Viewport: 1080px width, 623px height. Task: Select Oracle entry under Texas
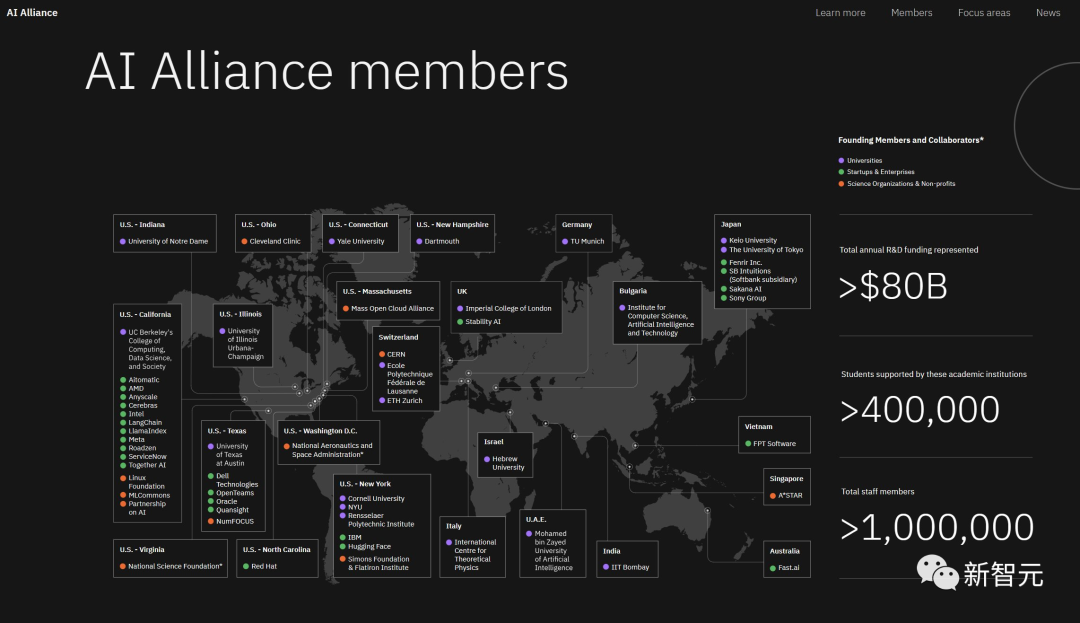pos(222,502)
